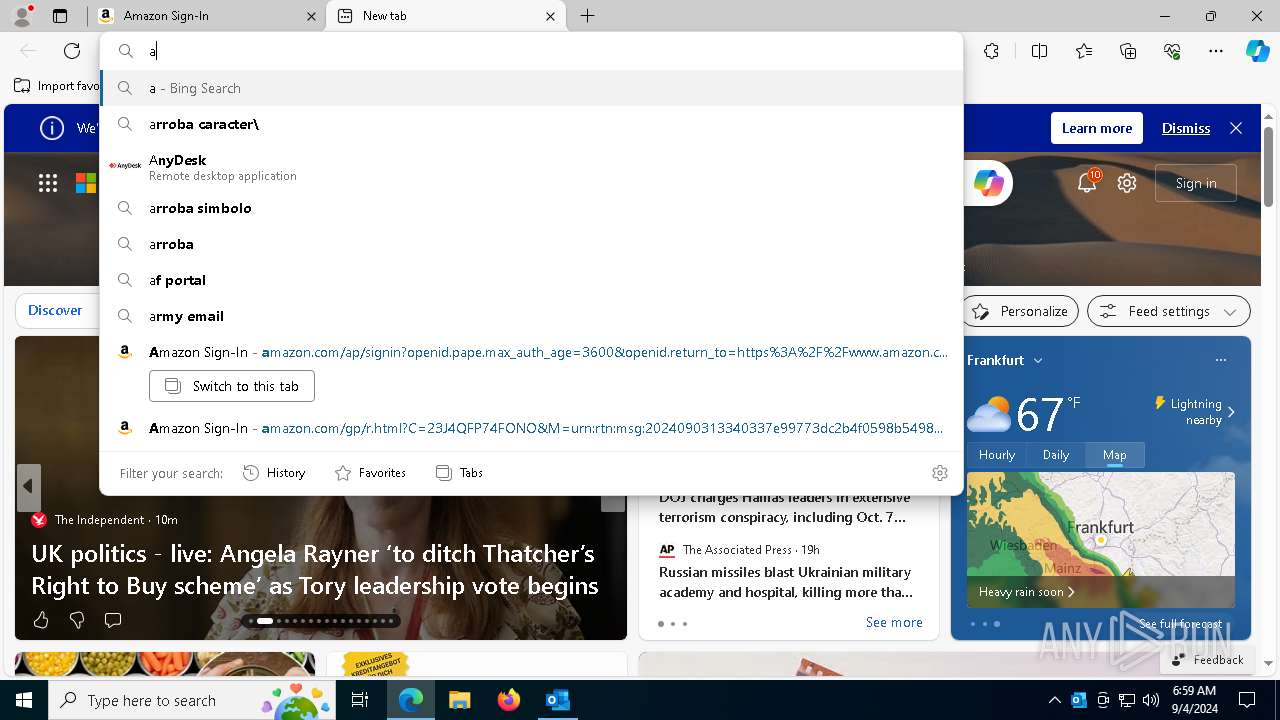The image size is (1280, 720).
Task: Filter search by Favorites
Action: click(x=370, y=473)
